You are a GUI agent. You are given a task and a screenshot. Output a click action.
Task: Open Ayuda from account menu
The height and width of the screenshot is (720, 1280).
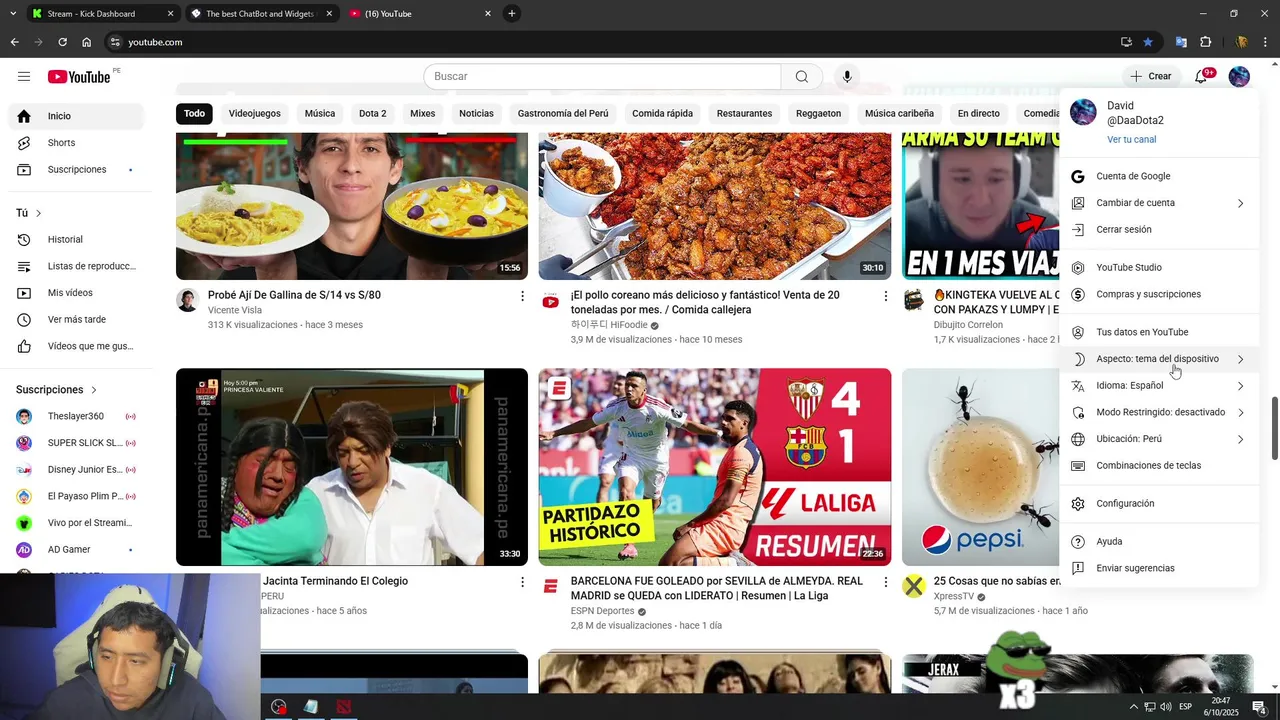[1159, 542]
